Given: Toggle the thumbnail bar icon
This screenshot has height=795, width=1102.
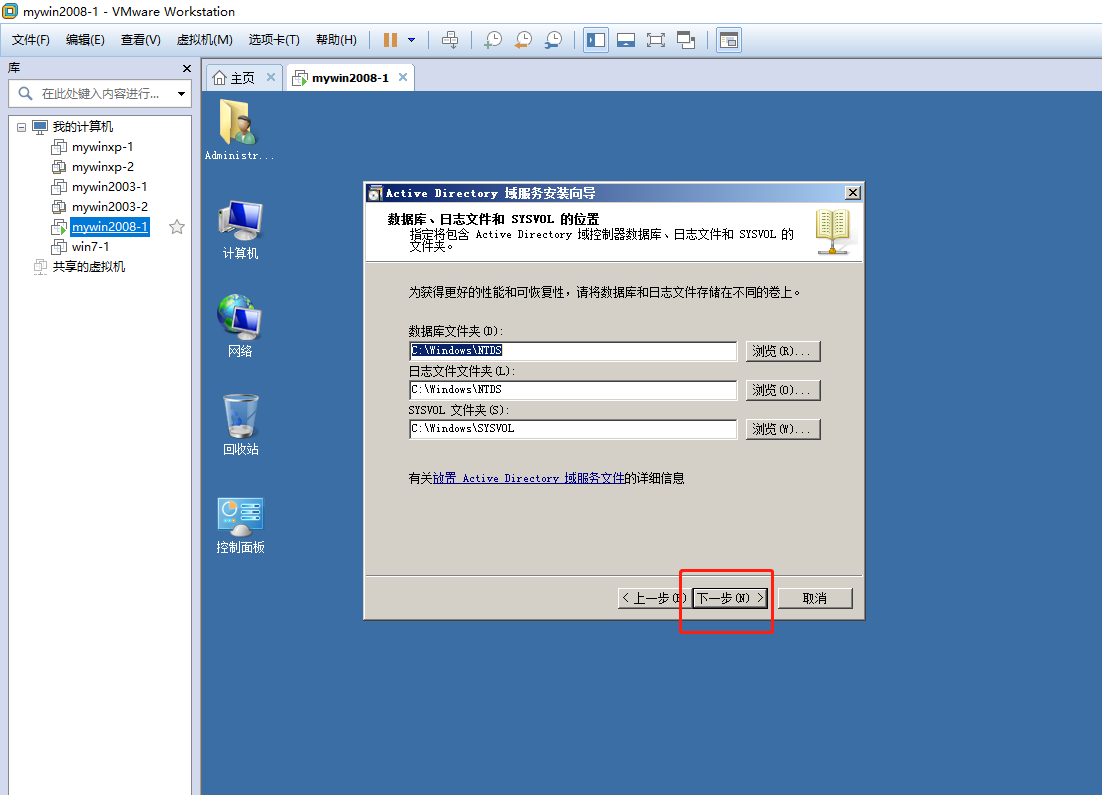Looking at the screenshot, I should click(x=625, y=40).
